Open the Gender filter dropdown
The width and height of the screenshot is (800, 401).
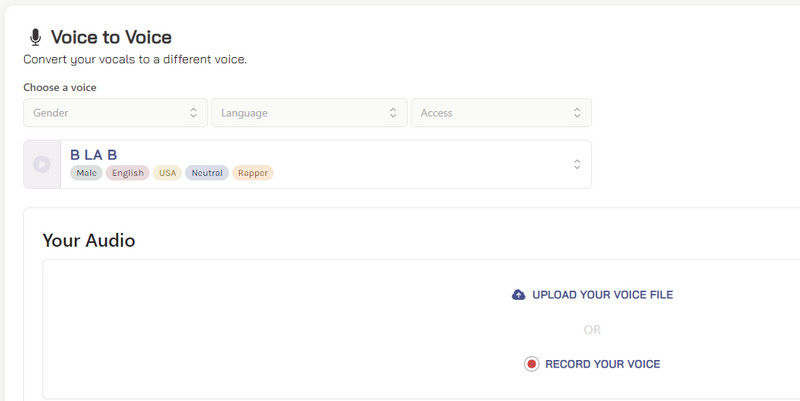115,113
